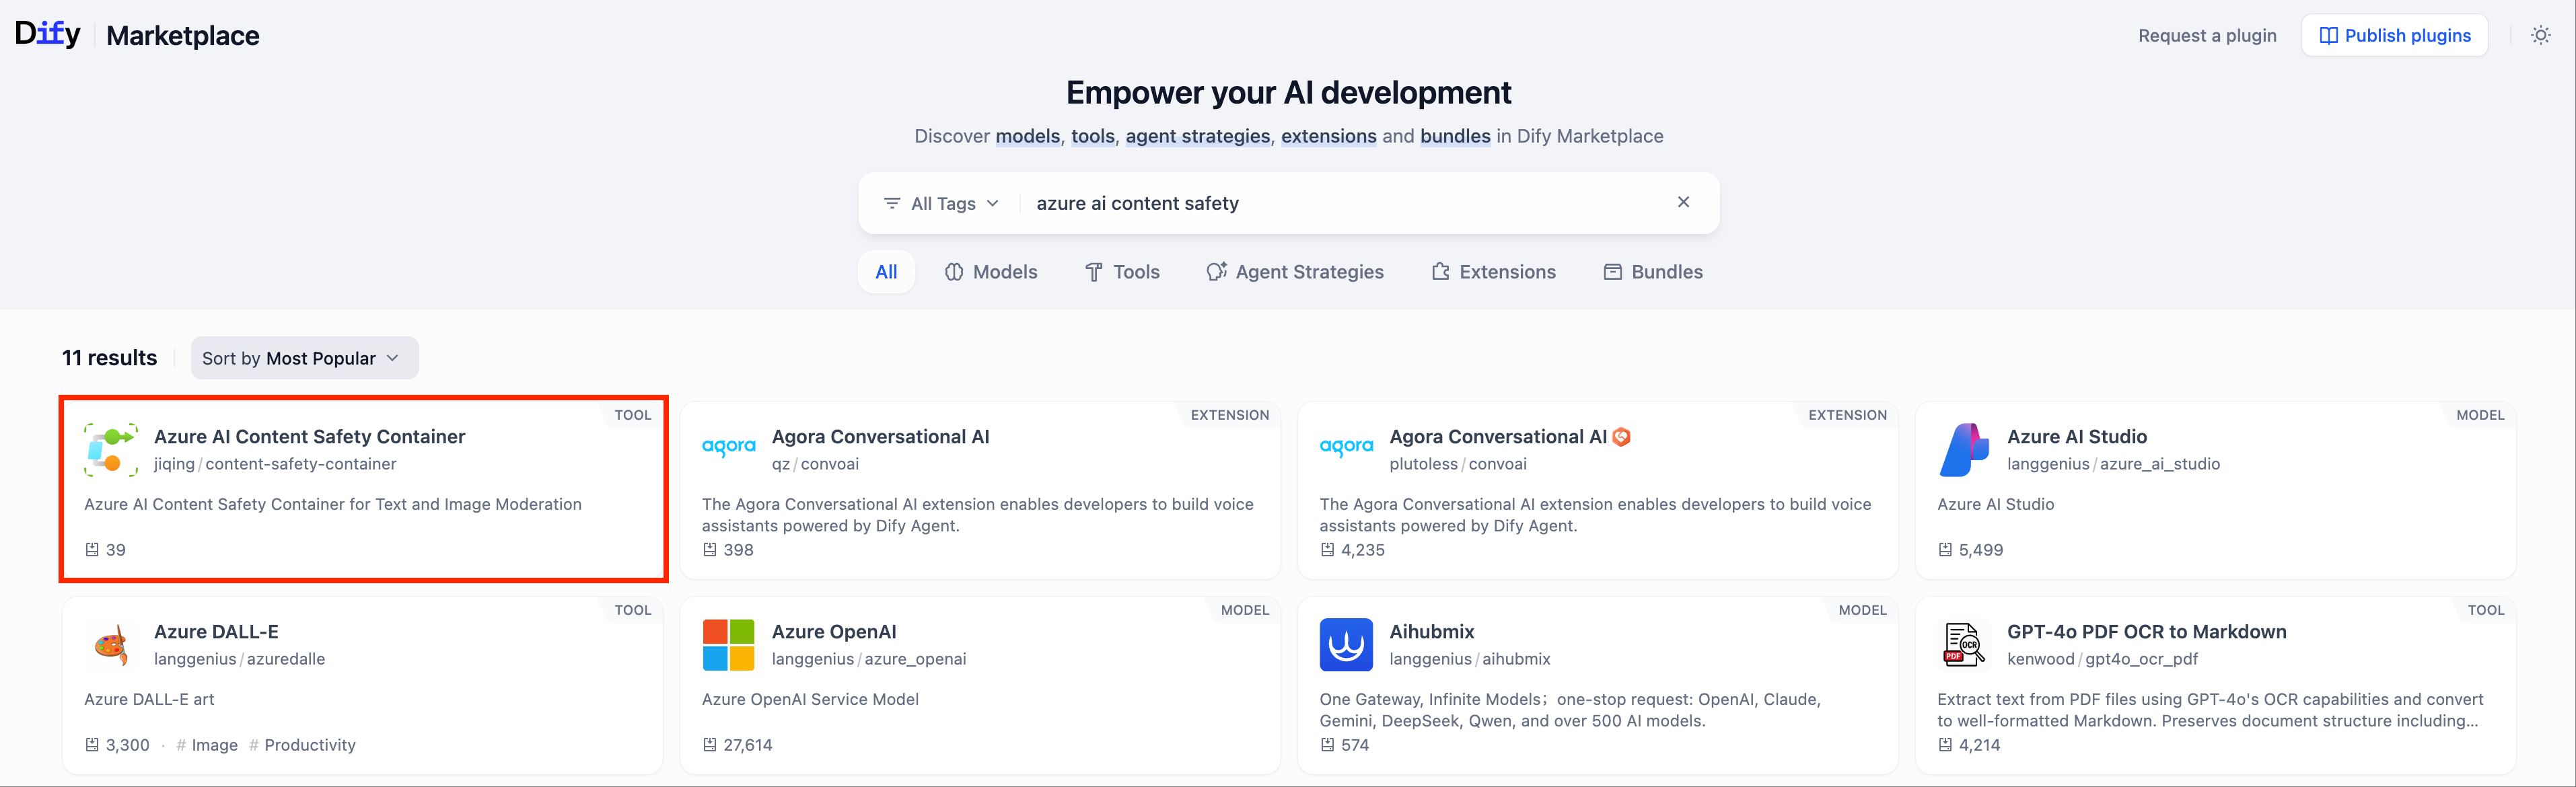Follow the agent strategies link in the subtitle
This screenshot has width=2576, height=787.
coord(1197,136)
